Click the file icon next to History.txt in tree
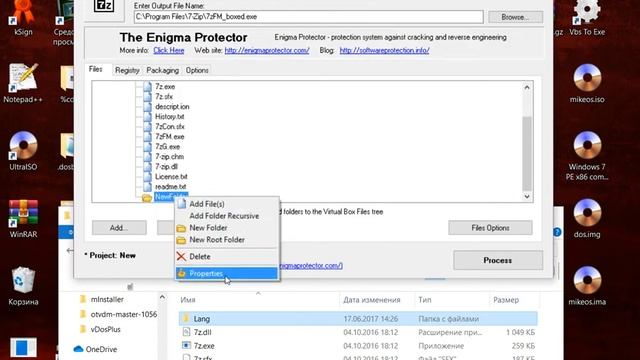 point(147,117)
